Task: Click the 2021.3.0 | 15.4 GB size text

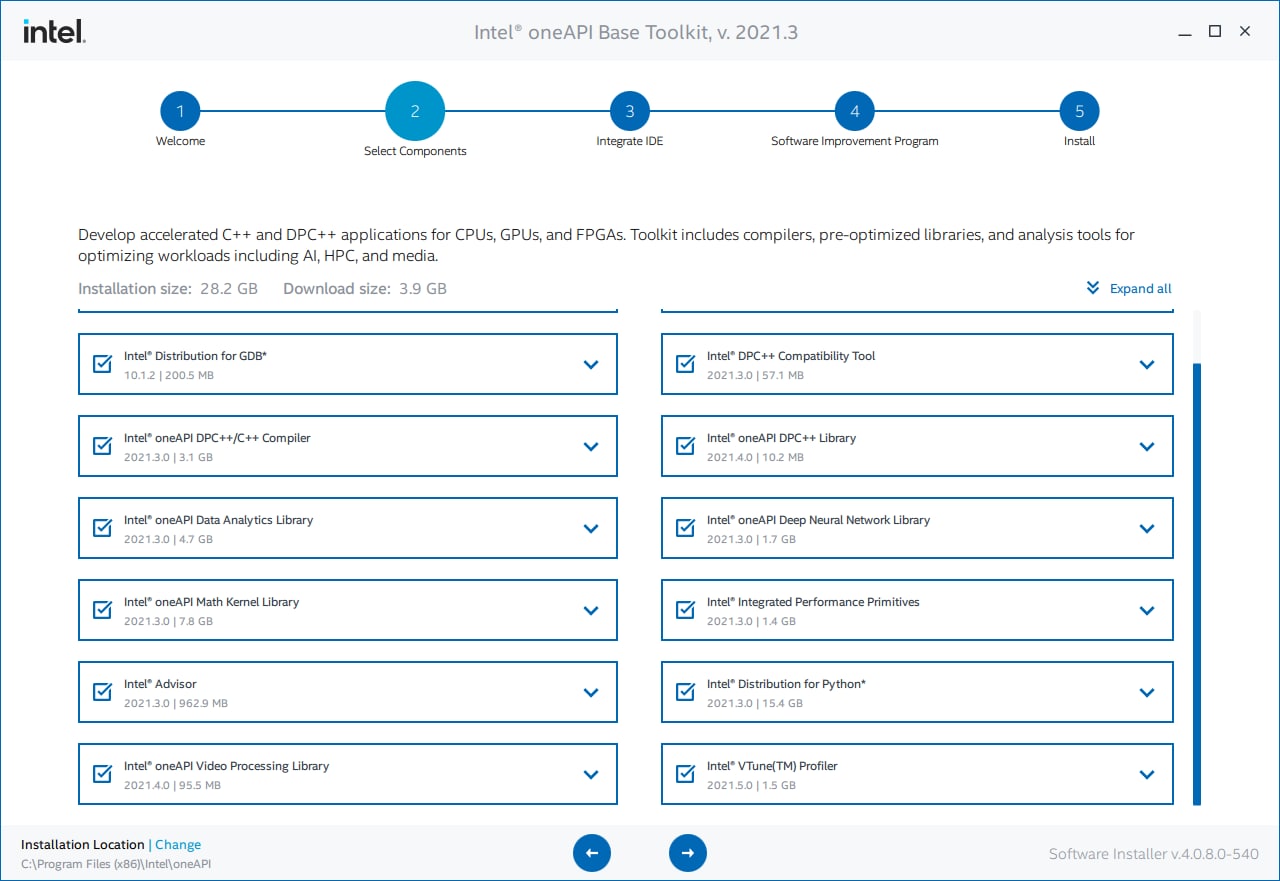Action: (x=755, y=704)
